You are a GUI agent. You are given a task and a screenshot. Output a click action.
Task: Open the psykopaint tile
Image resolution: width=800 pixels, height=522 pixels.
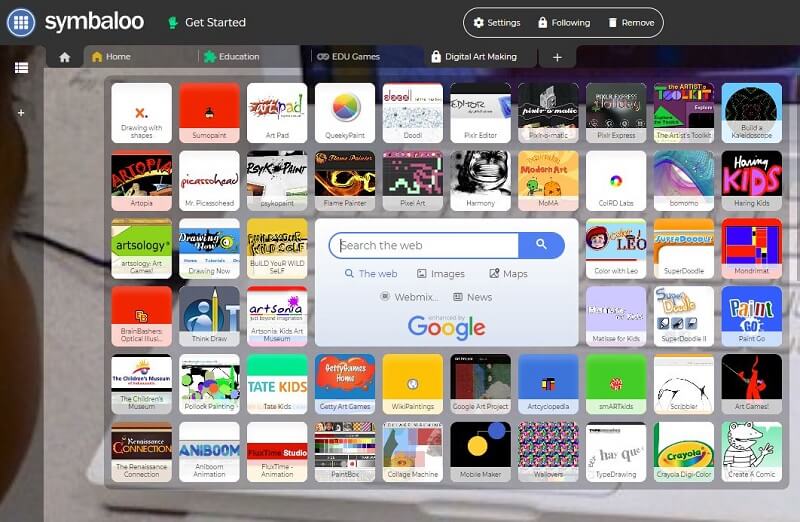click(x=277, y=181)
